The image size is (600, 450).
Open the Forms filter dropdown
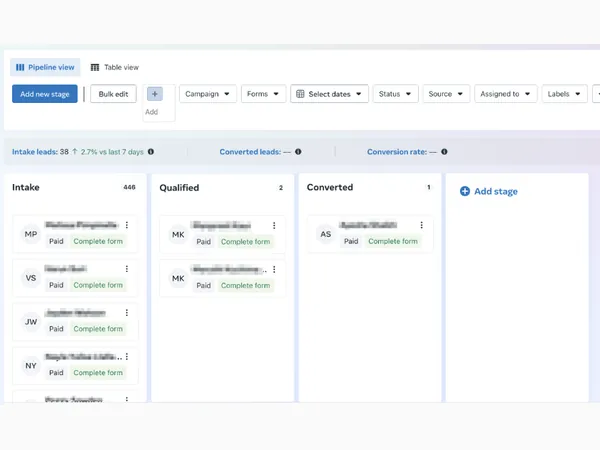[263, 94]
